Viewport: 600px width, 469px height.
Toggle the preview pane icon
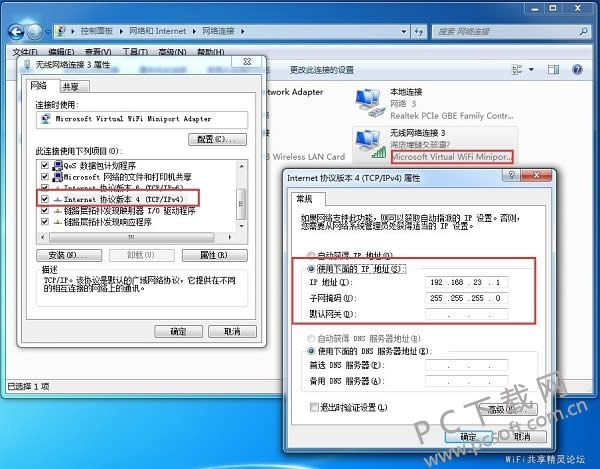pos(553,69)
